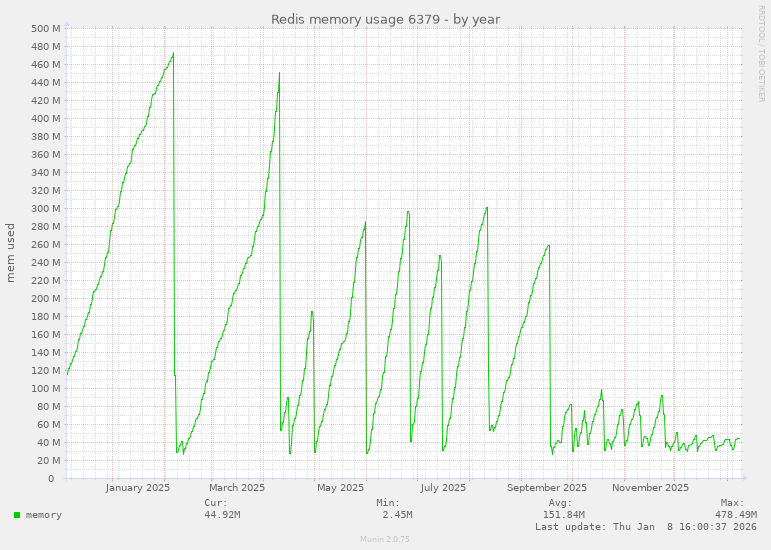Image resolution: width=771 pixels, height=550 pixels.
Task: Click the maximum value 478.49M
Action: tap(736, 515)
